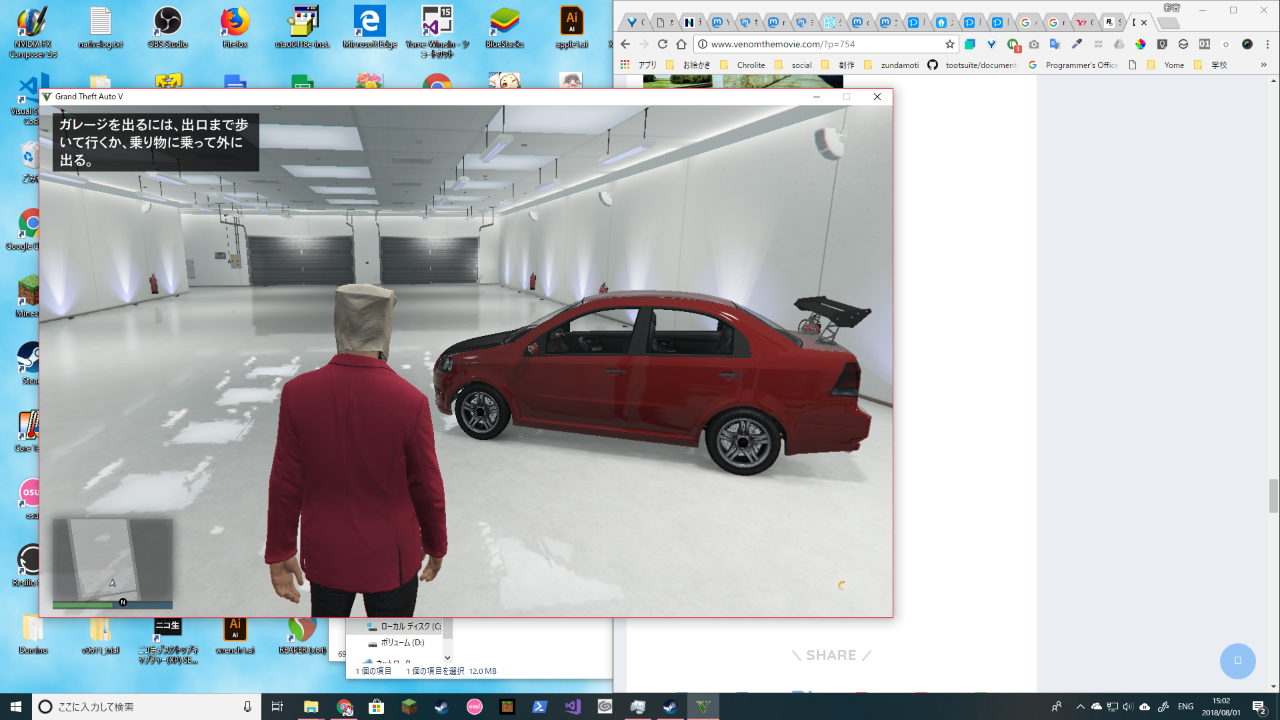Open OBS Studio desktop shortcut
The image size is (1280, 720).
tap(167, 23)
